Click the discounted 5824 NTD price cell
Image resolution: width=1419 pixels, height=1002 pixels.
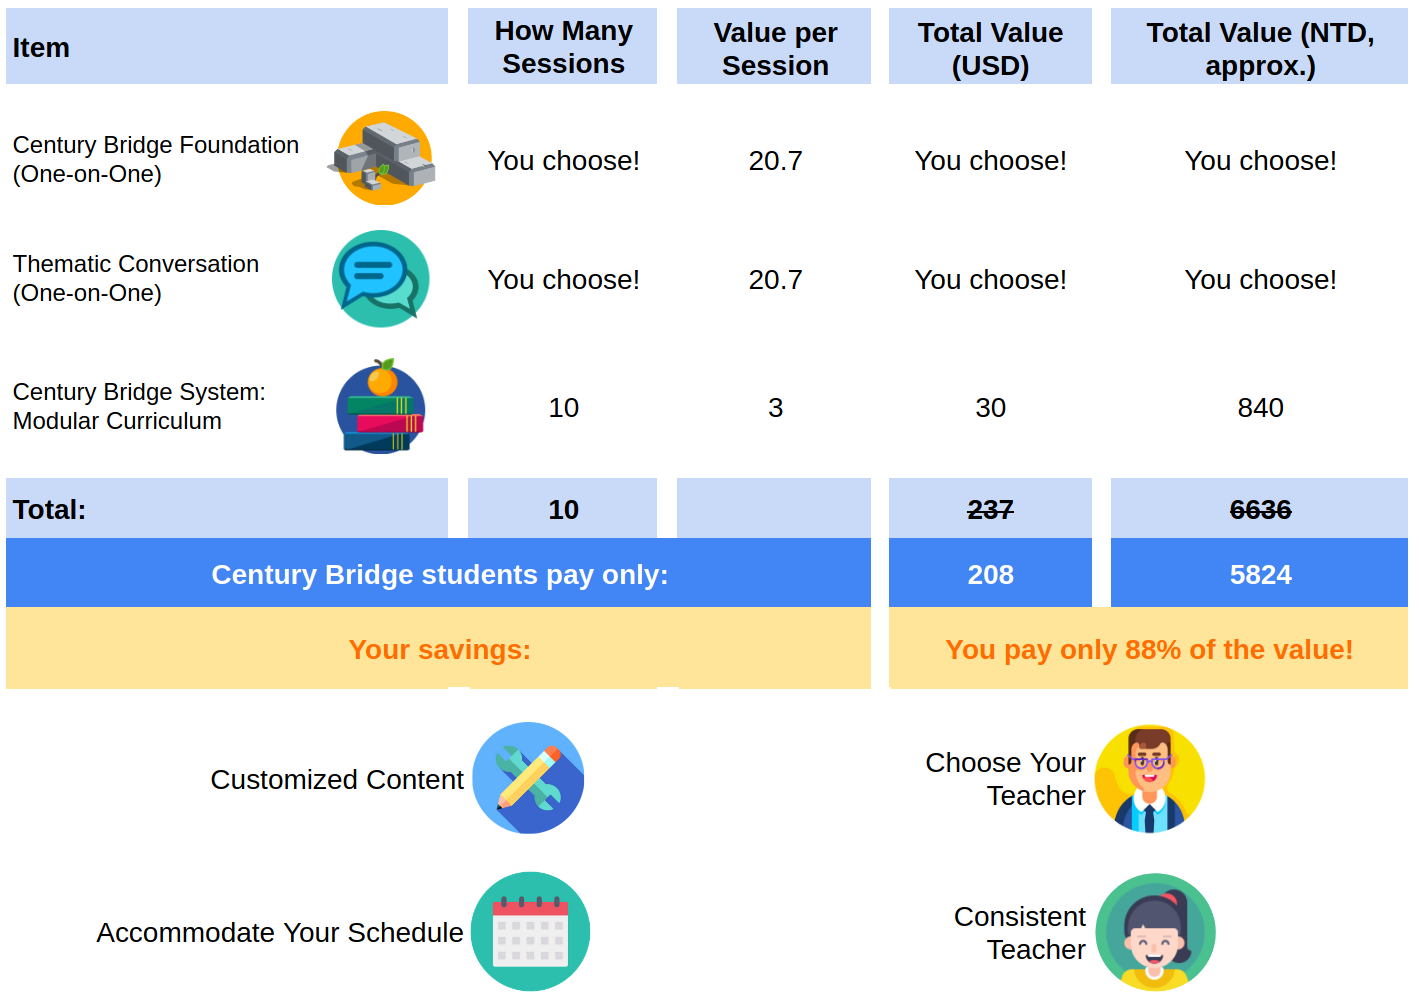[x=1260, y=574]
